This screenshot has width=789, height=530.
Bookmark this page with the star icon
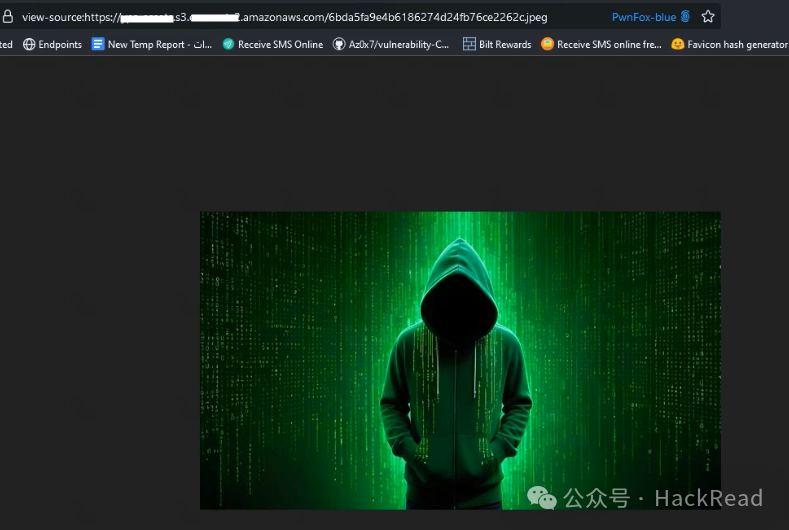click(708, 17)
